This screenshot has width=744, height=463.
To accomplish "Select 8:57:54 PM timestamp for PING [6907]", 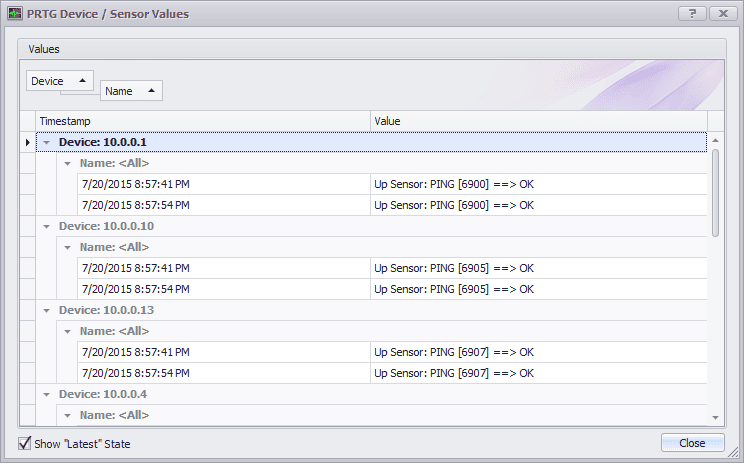I will [x=136, y=373].
